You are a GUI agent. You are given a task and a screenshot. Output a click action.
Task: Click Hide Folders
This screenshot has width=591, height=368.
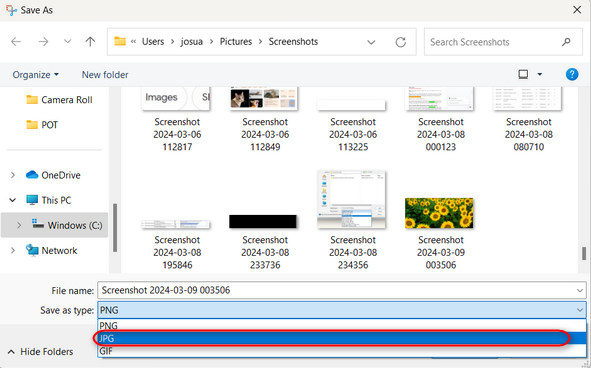click(40, 352)
